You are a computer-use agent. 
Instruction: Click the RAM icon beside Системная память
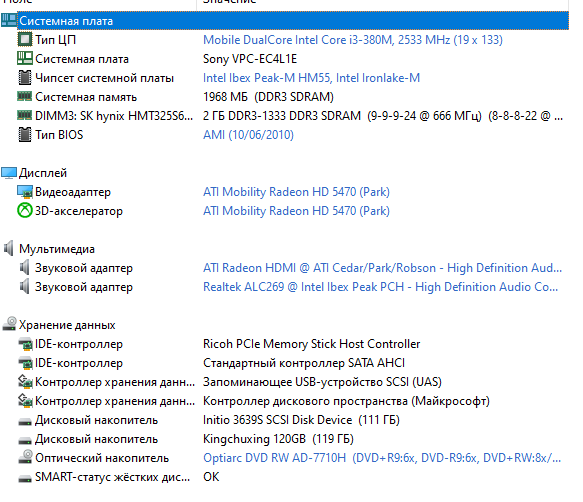pyautogui.click(x=25, y=96)
